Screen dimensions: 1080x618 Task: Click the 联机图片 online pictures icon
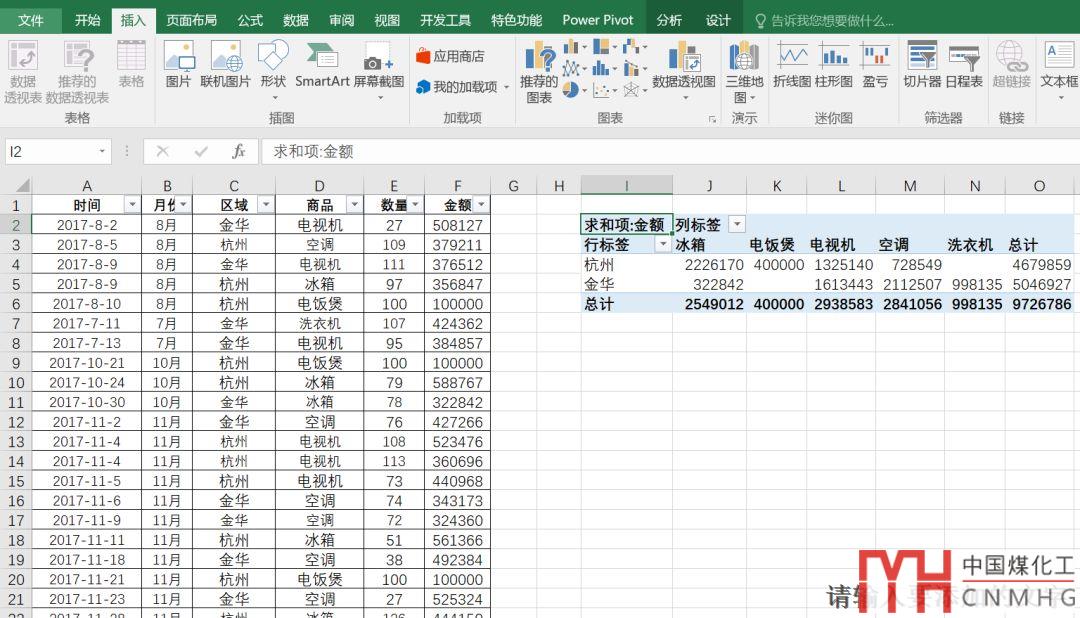click(x=226, y=66)
